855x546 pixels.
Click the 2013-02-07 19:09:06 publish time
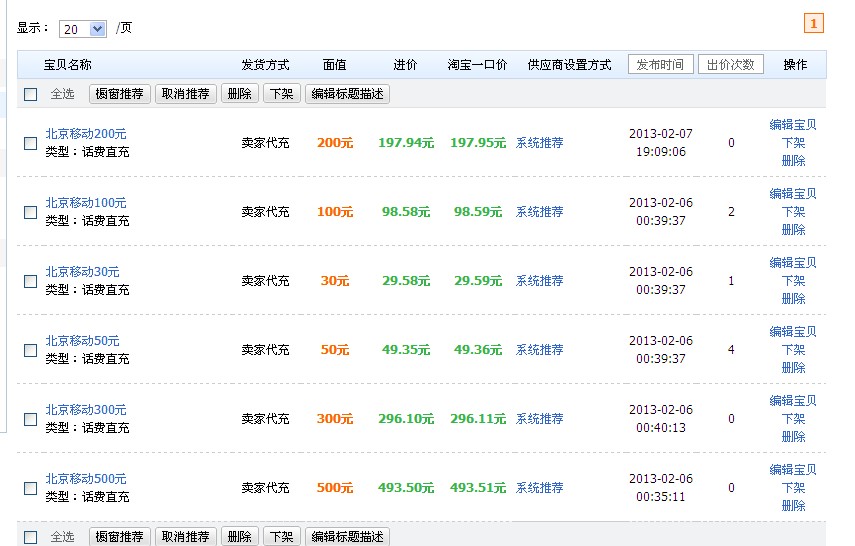pyautogui.click(x=660, y=143)
